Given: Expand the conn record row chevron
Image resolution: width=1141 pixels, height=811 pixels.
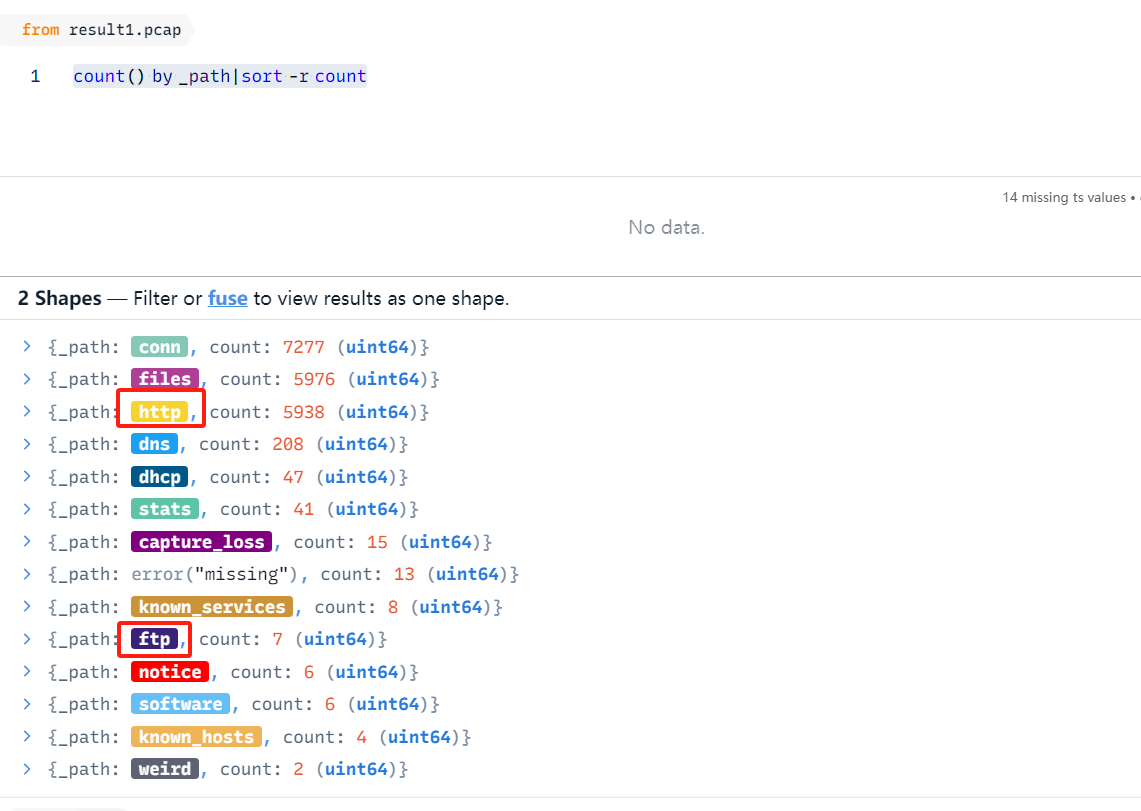Looking at the screenshot, I should tap(27, 347).
